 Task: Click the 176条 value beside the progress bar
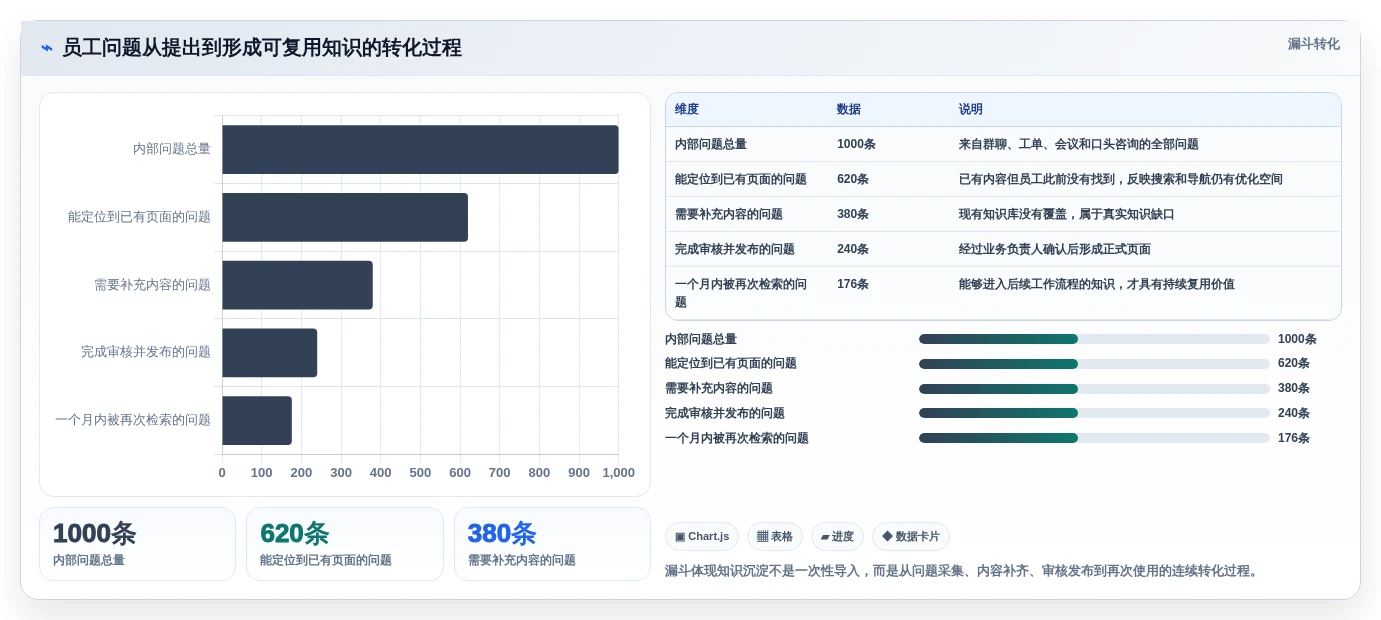click(1294, 438)
